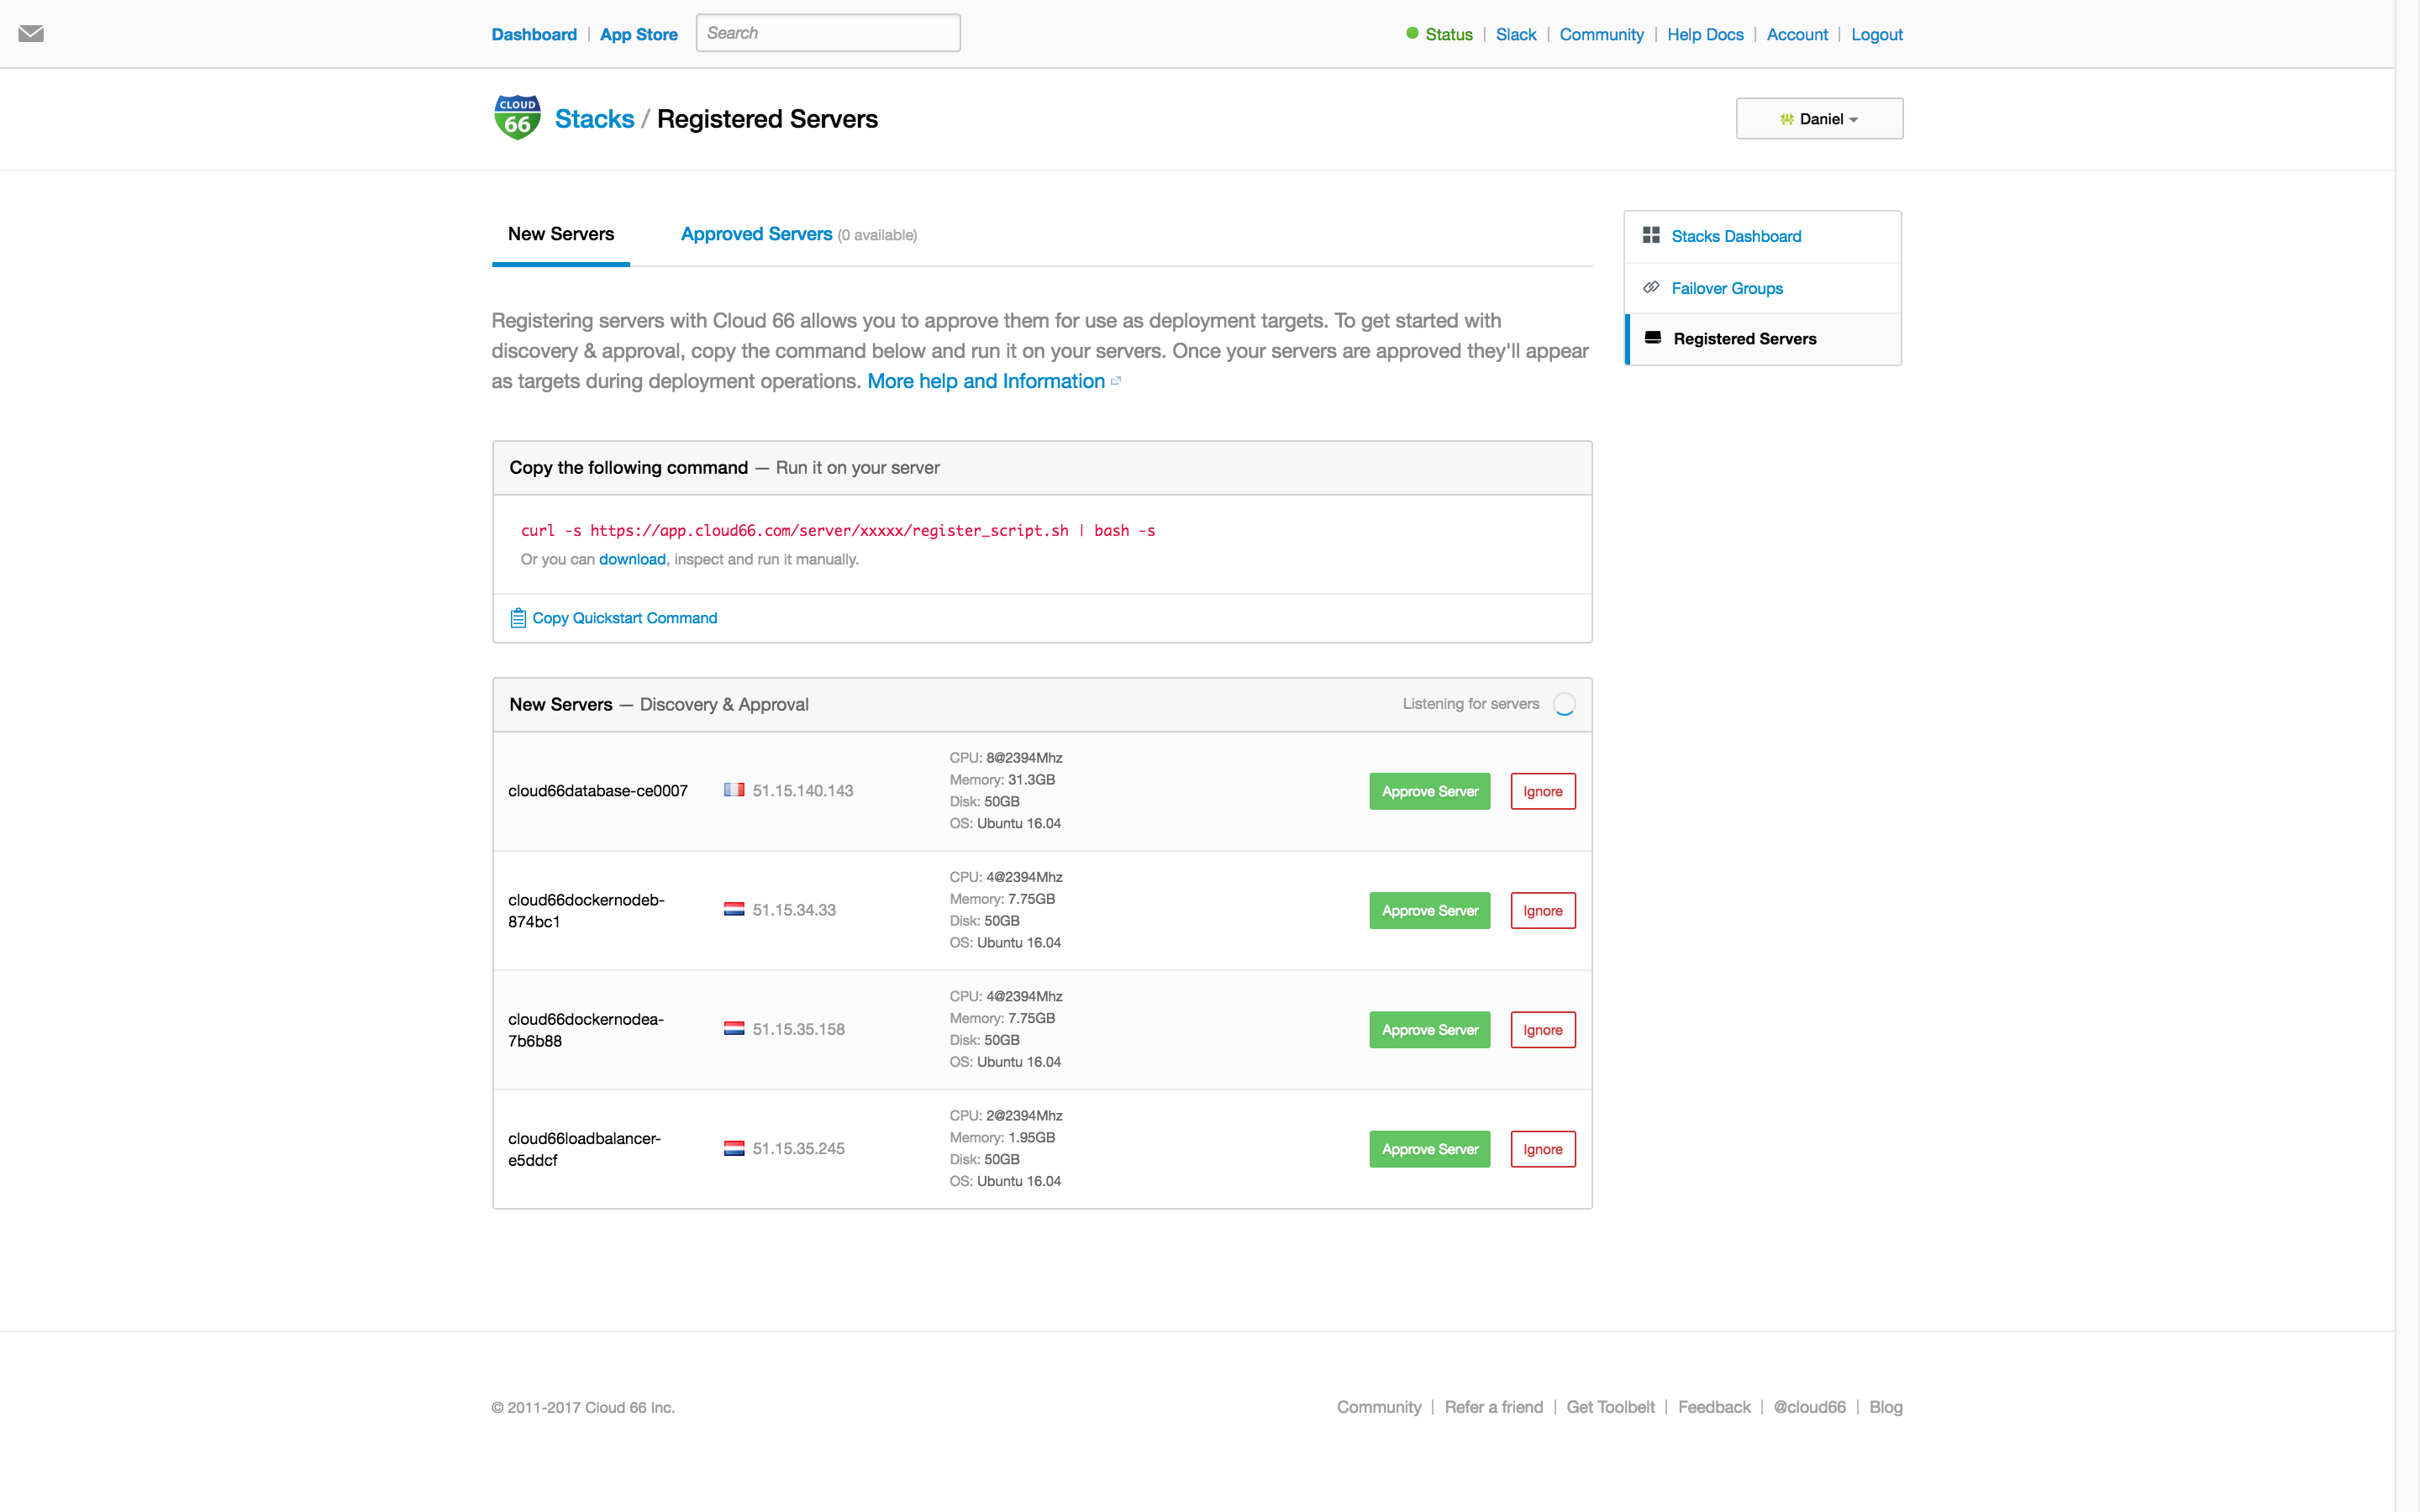The width and height of the screenshot is (2420, 1512).
Task: Switch to the Approved Servers tab
Action: point(756,234)
